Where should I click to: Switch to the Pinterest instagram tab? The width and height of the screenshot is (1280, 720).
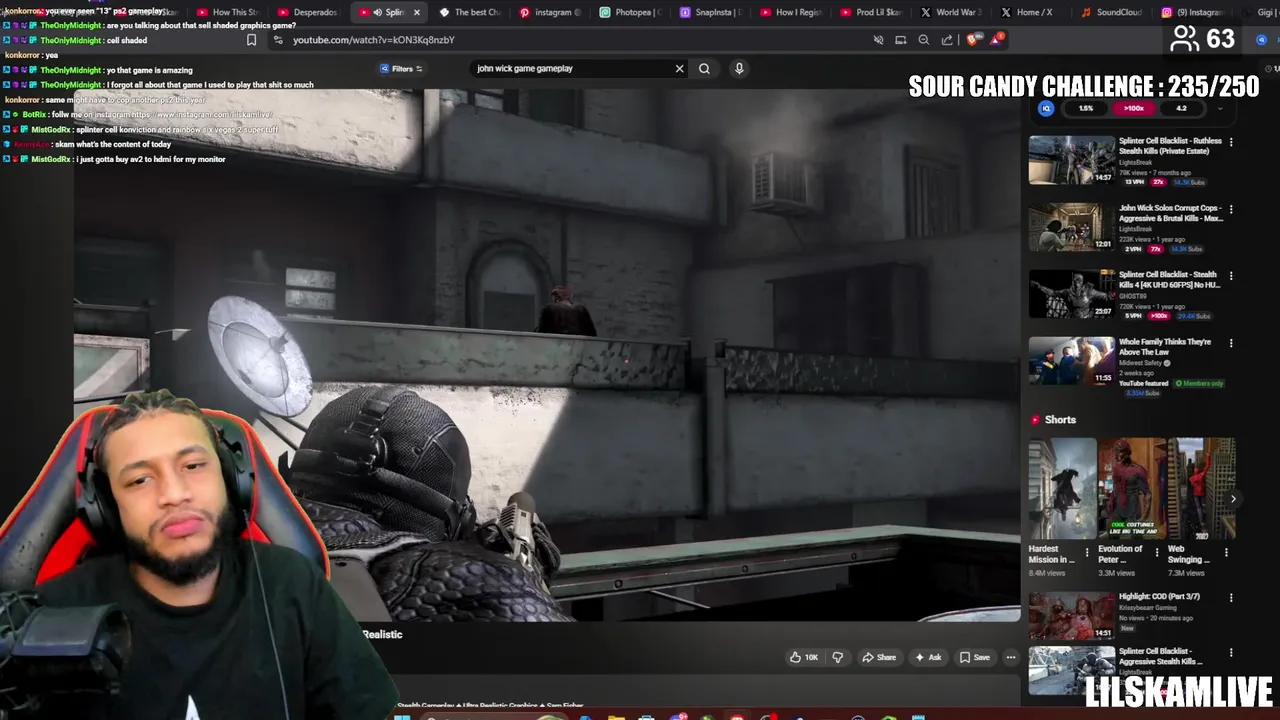click(x=550, y=12)
